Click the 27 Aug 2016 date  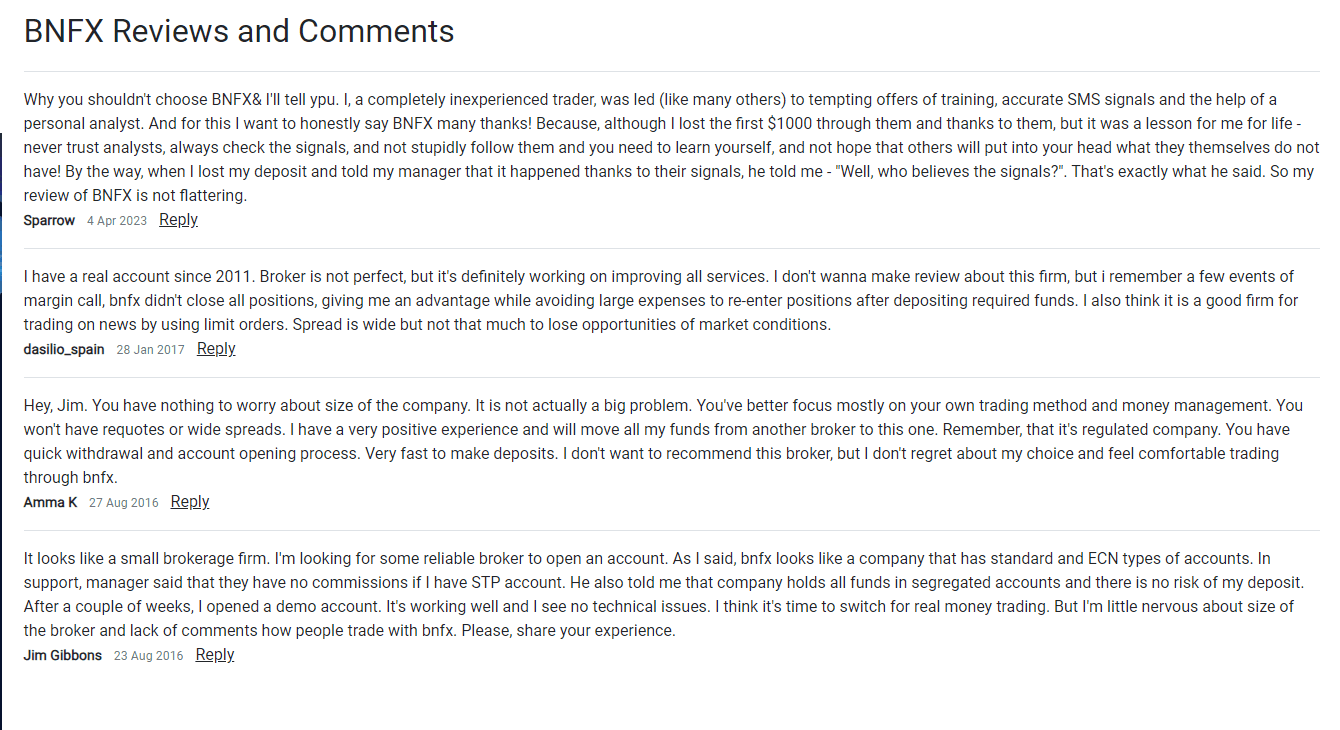click(124, 503)
